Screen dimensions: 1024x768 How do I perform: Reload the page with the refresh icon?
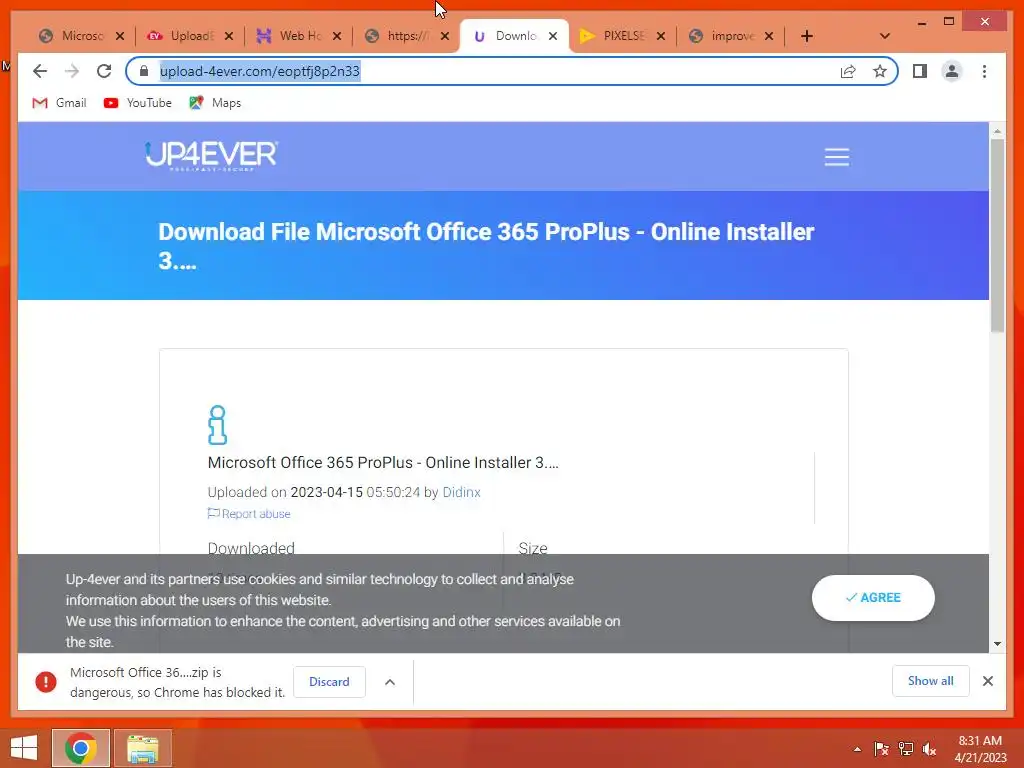(x=104, y=71)
